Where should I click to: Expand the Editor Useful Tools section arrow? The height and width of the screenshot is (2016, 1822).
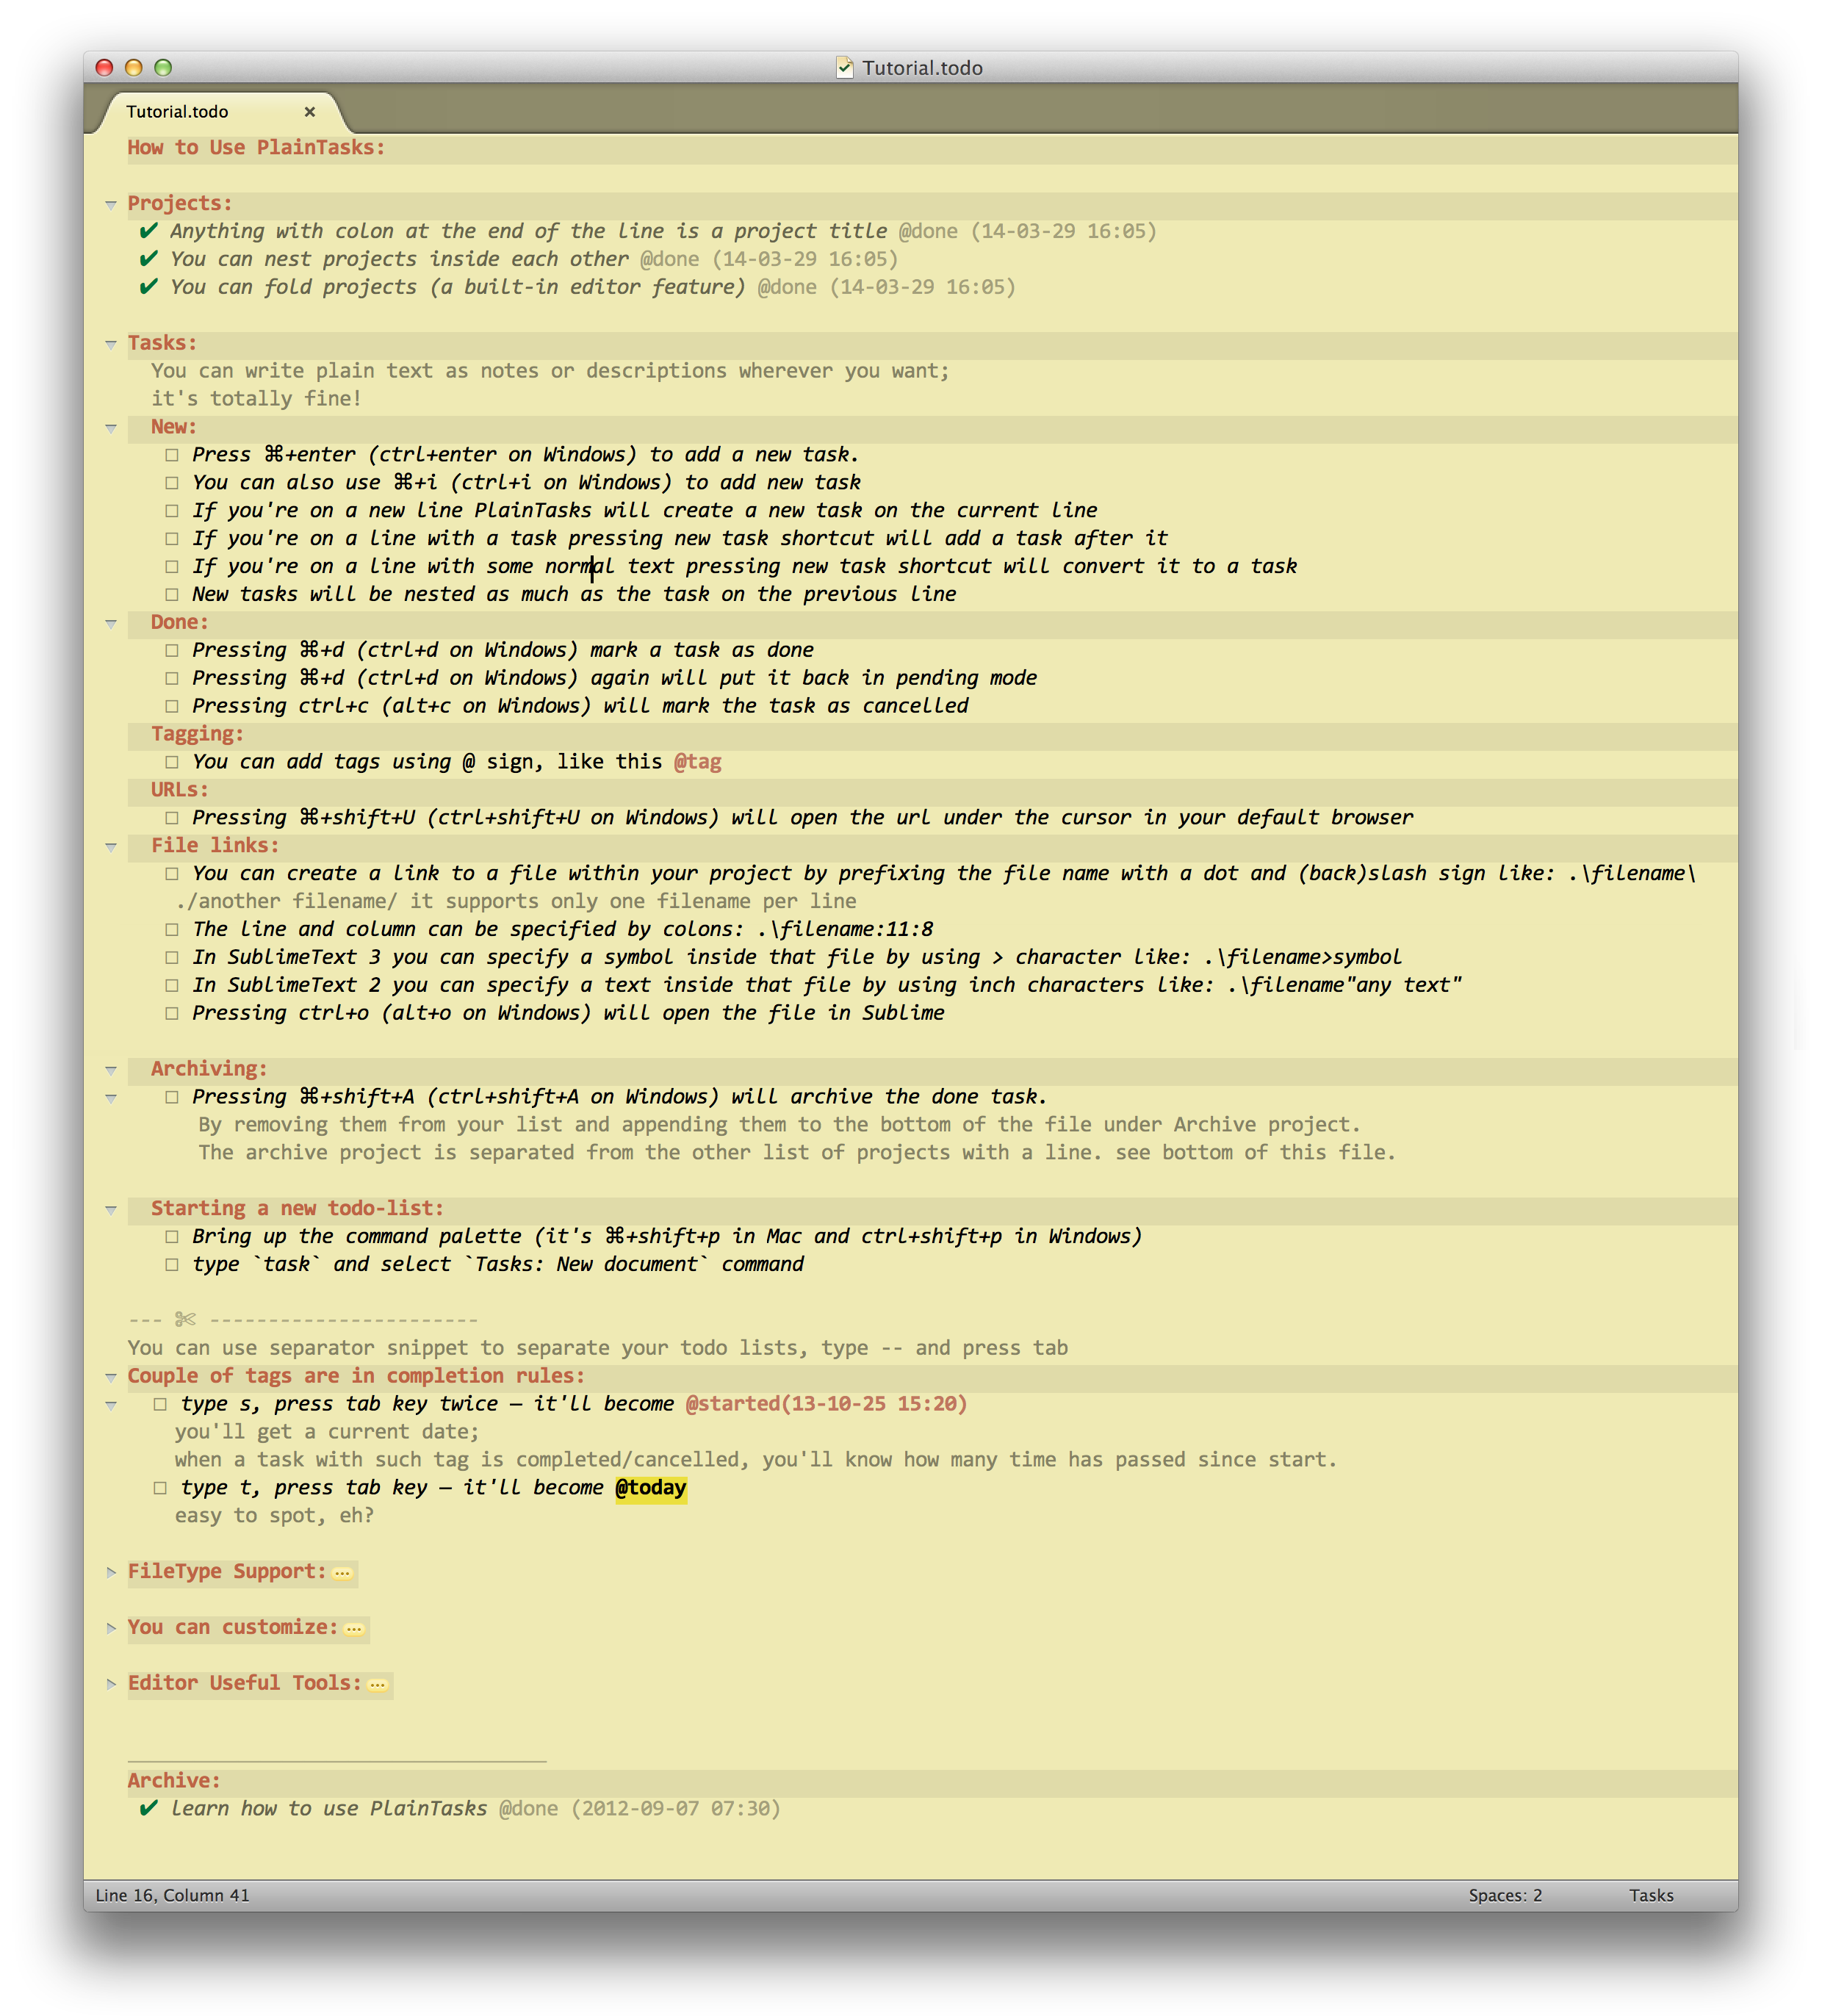pos(111,1684)
